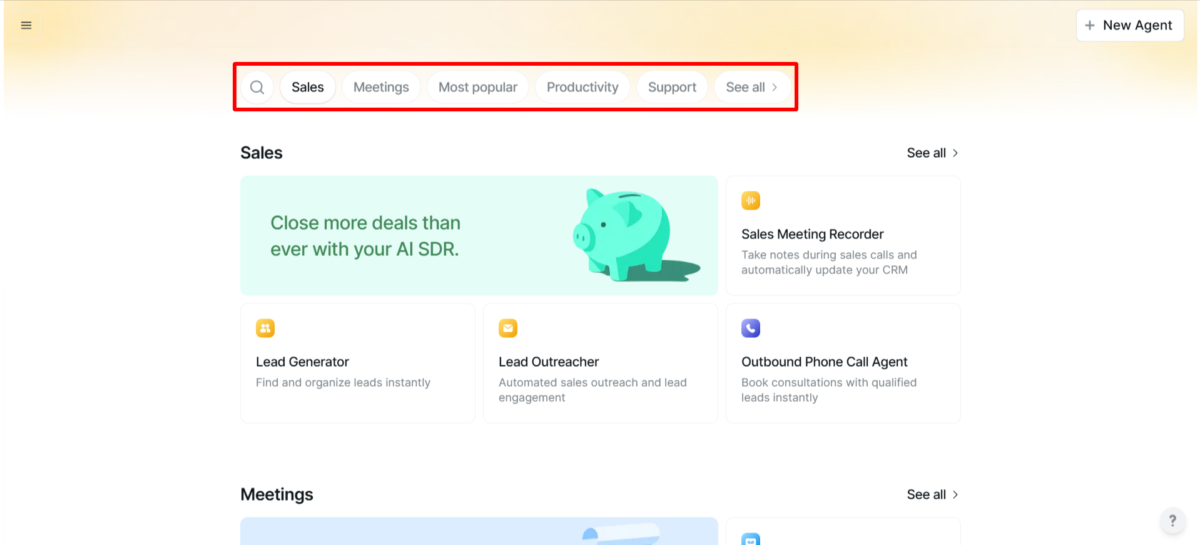The image size is (1200, 545).
Task: Open the hamburger sidebar menu
Action: [26, 25]
